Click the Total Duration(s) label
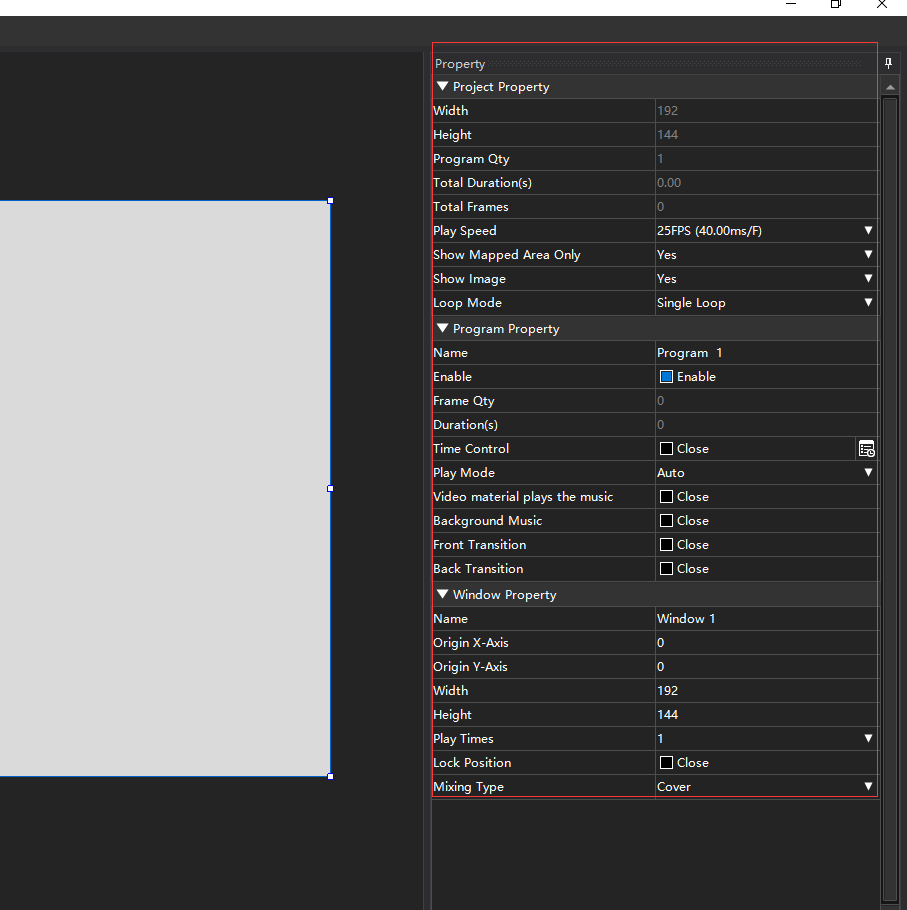907x910 pixels. click(482, 183)
